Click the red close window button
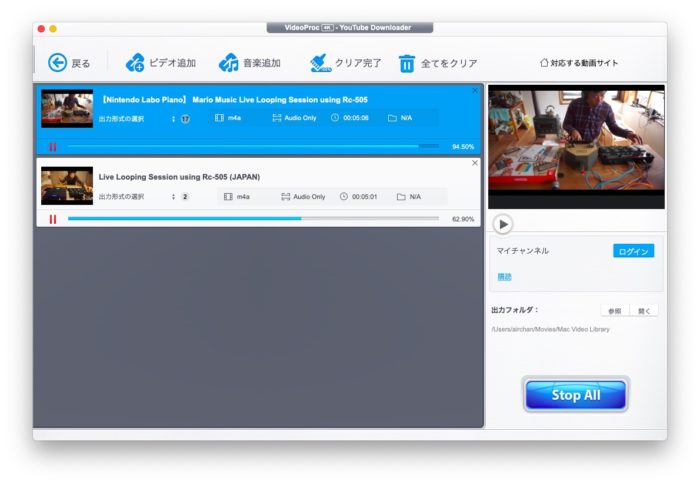 tap(41, 29)
